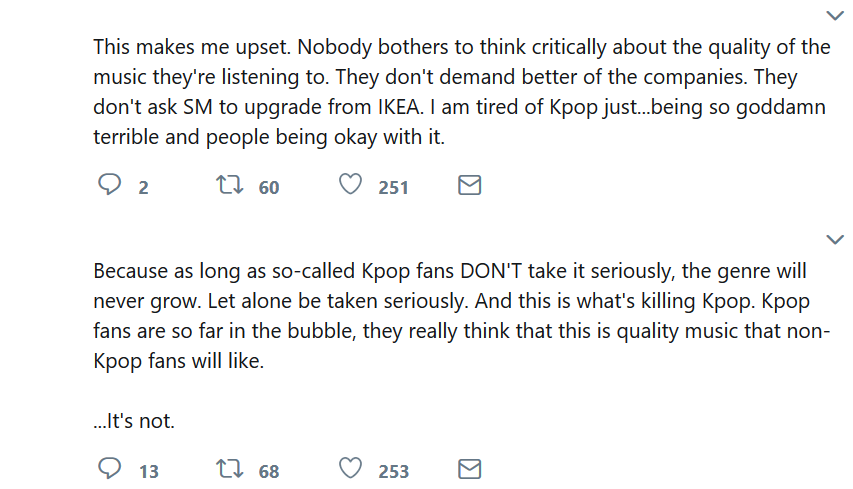Open the chevron menu on the first tweet
The width and height of the screenshot is (853, 489).
[835, 15]
